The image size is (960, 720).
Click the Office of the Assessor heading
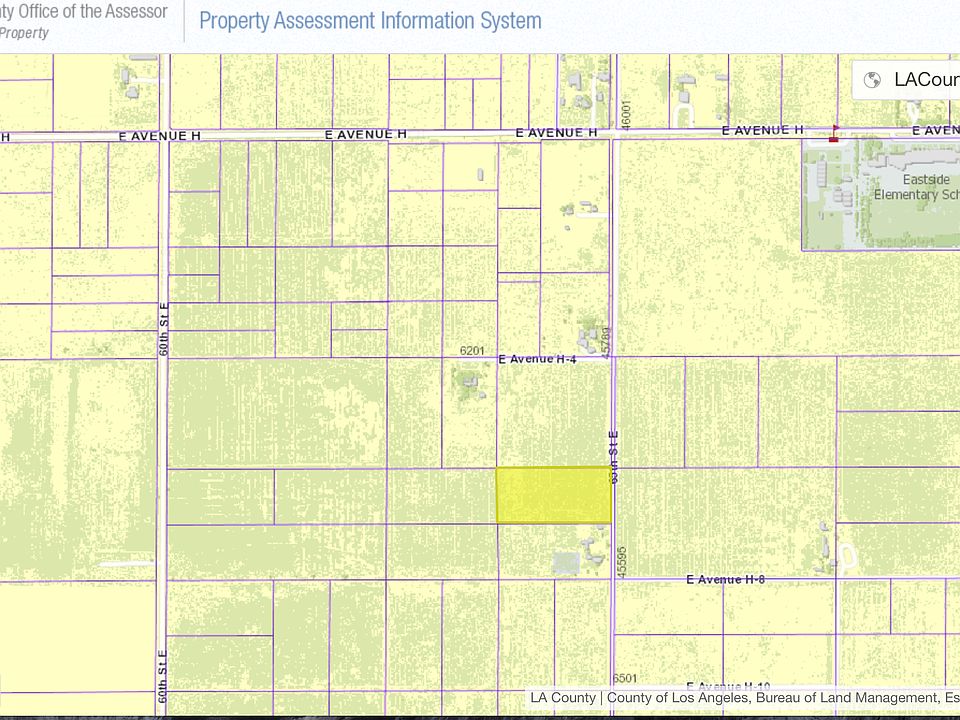point(84,11)
